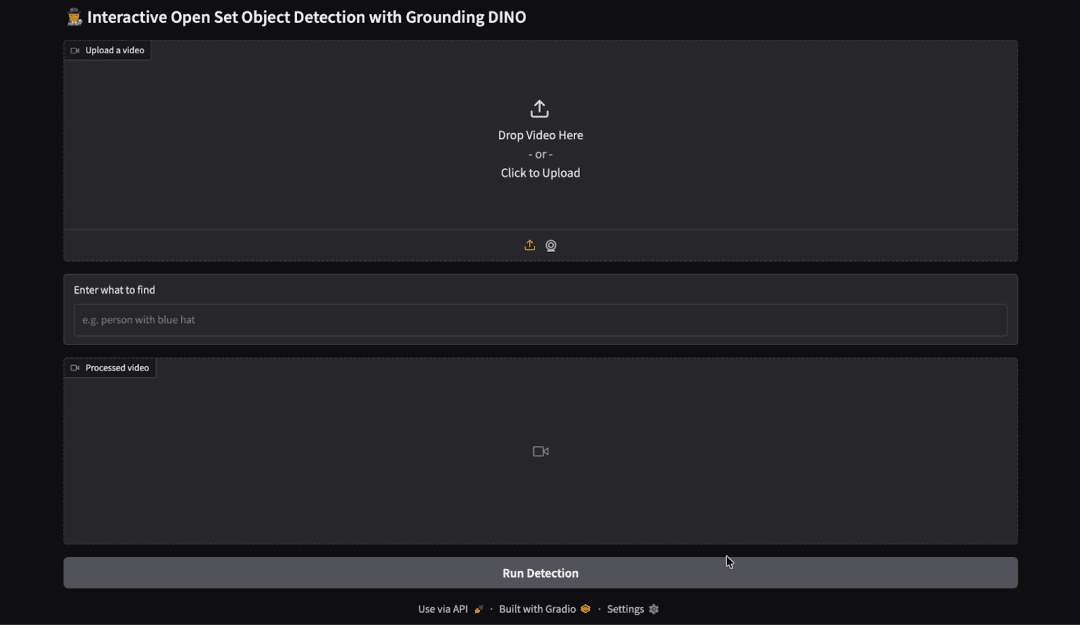Click the rocket icon beside Use via API
This screenshot has height=625, width=1080.
point(479,609)
